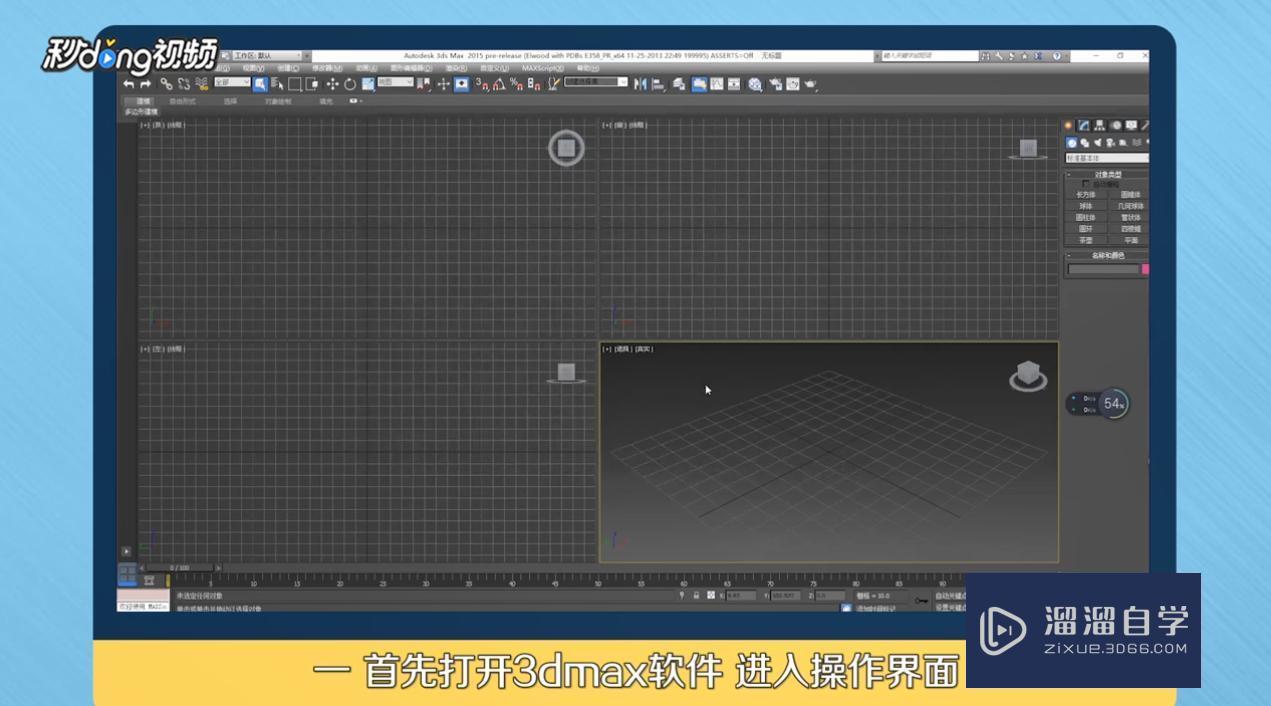Activate the Select and Manipulate tool
The width and height of the screenshot is (1271, 706).
pyautogui.click(x=443, y=84)
